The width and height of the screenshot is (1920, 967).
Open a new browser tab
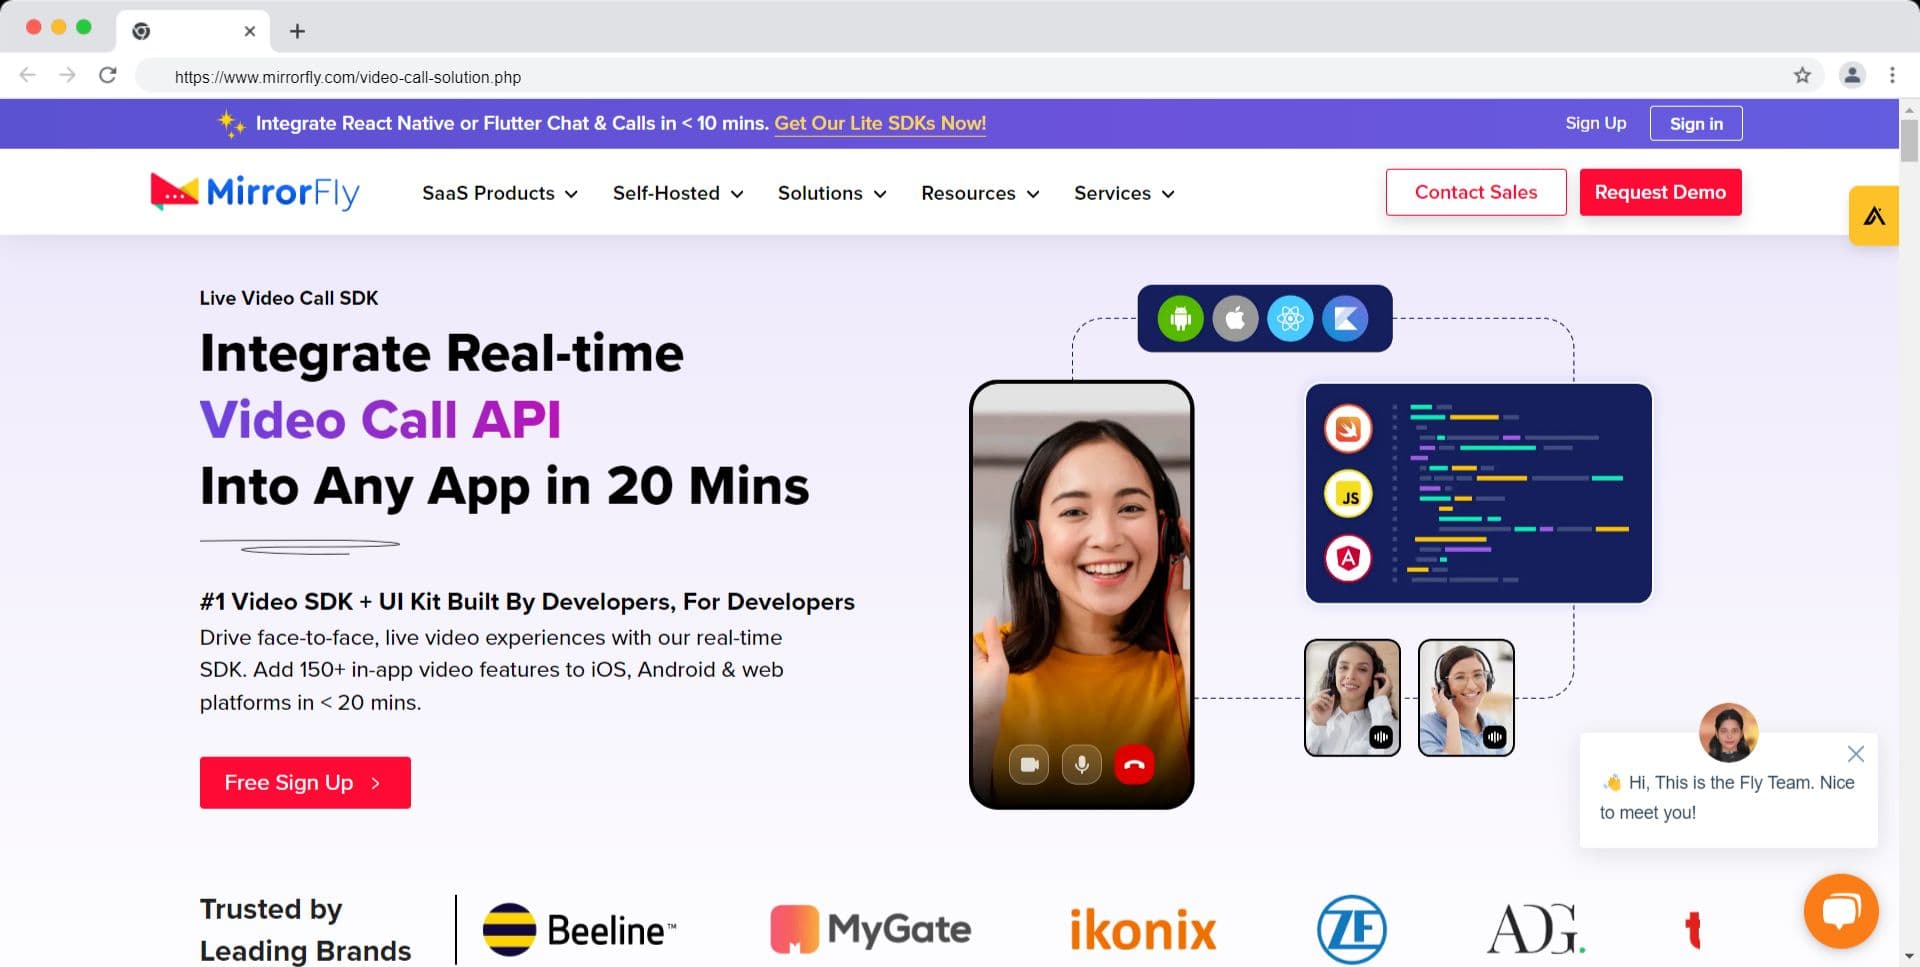[x=297, y=31]
